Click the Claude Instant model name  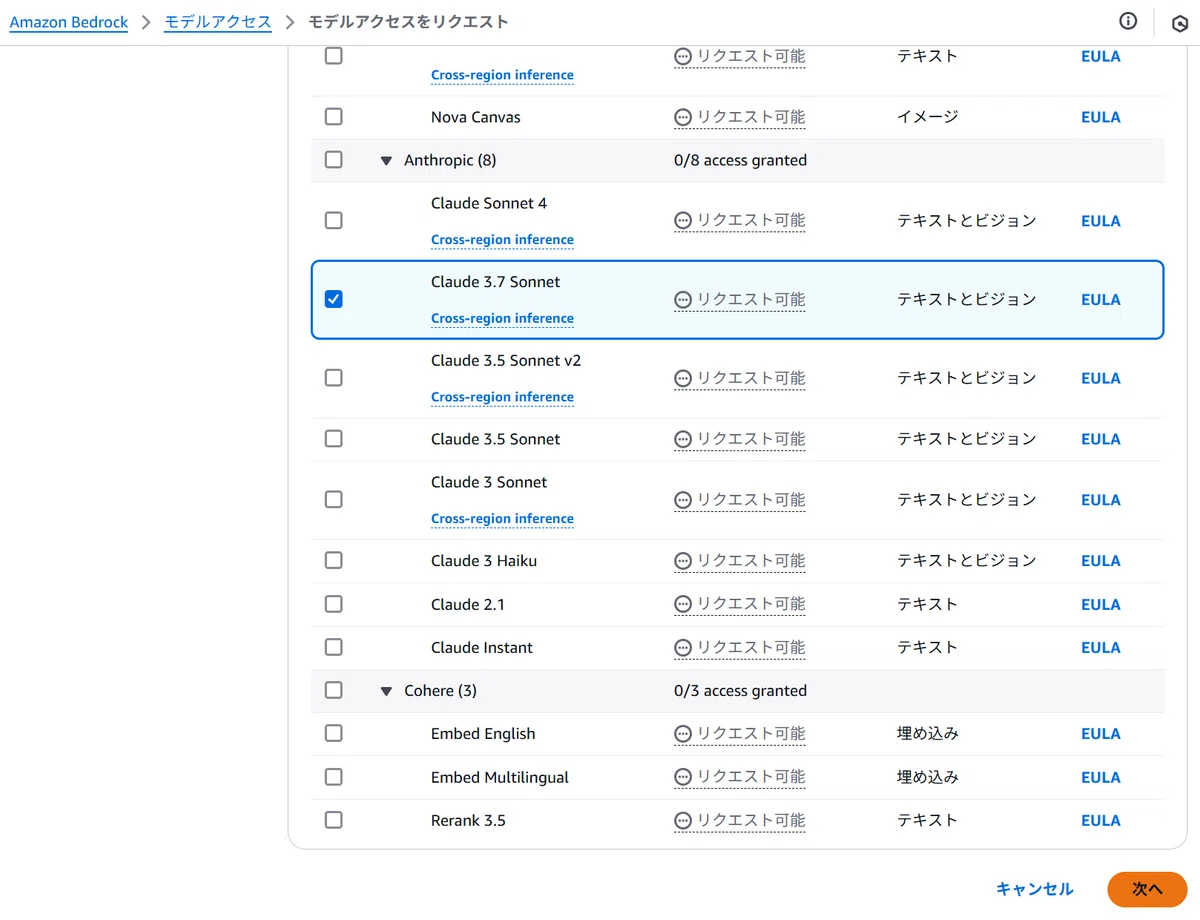[482, 648]
